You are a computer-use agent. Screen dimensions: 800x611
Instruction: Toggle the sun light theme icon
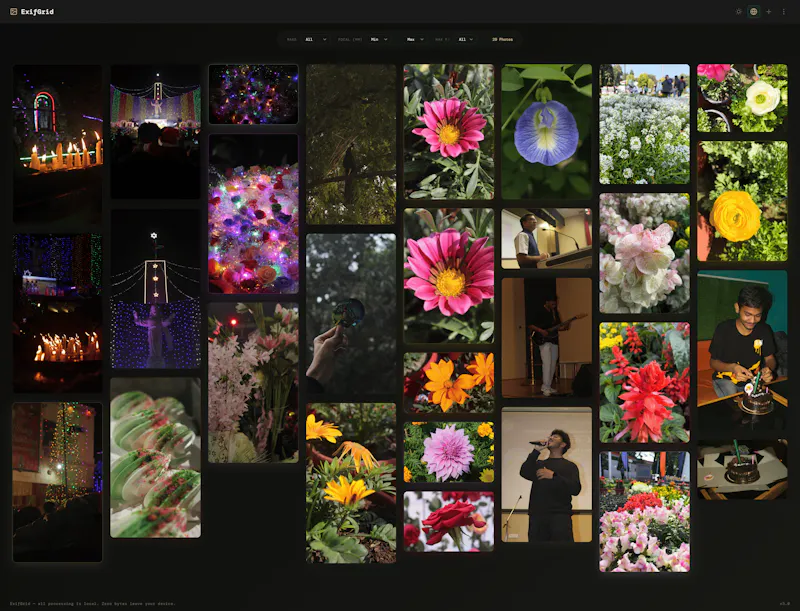point(738,12)
